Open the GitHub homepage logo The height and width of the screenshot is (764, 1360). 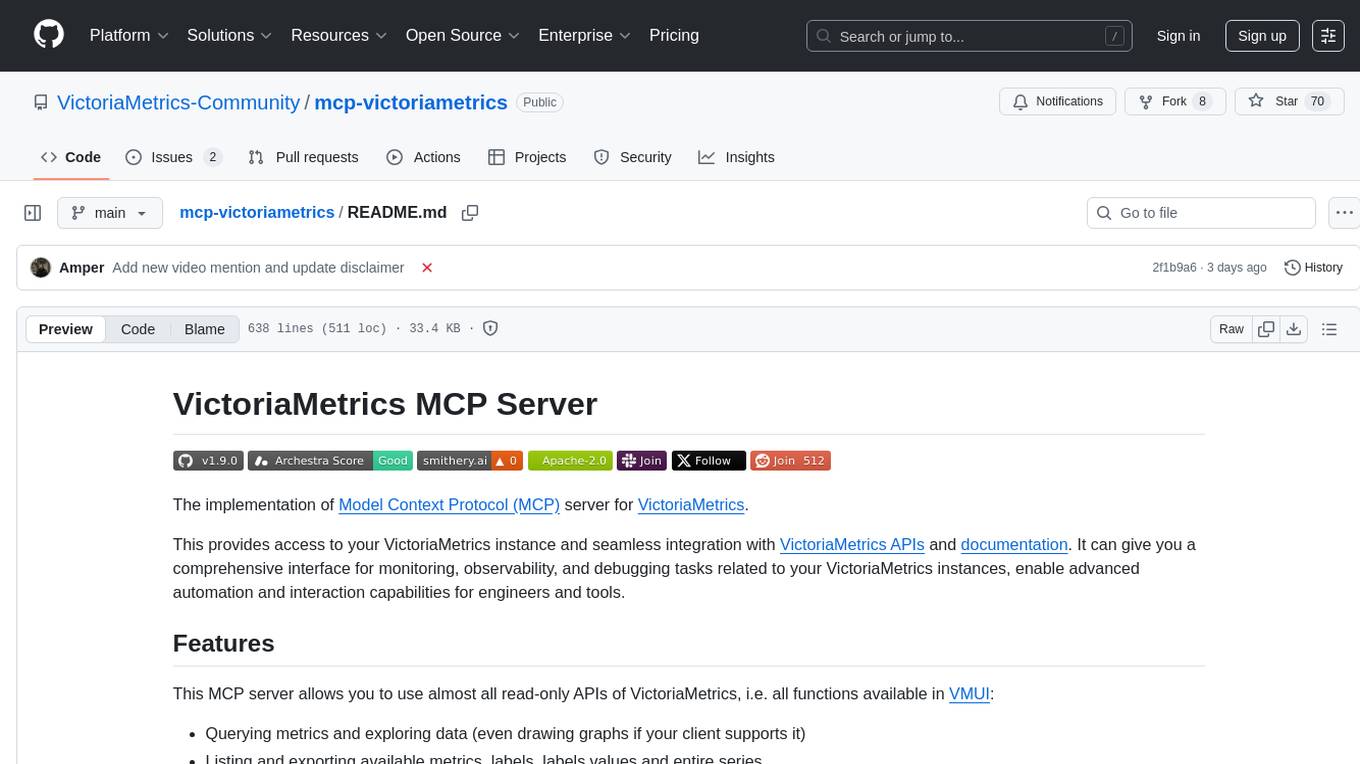[49, 35]
